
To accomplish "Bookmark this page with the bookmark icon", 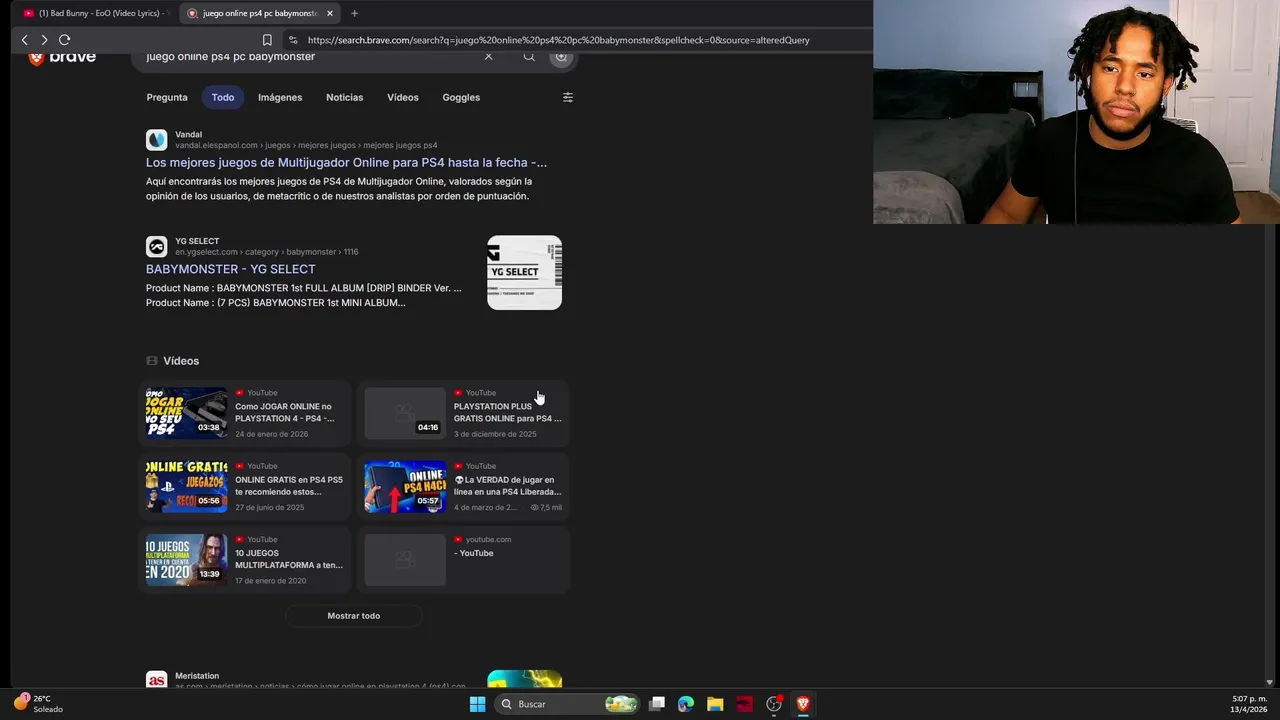I will (267, 40).
